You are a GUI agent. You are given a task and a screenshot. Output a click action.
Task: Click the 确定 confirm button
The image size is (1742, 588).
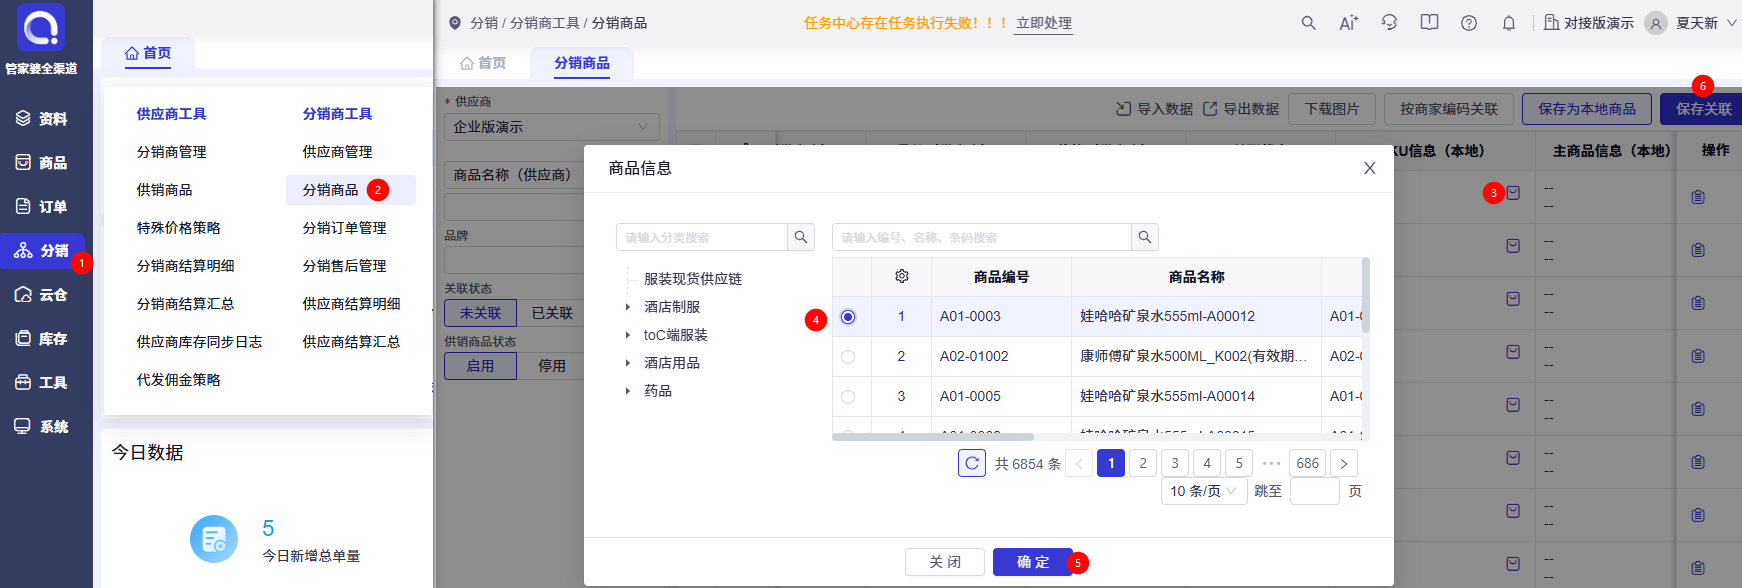pos(1033,562)
